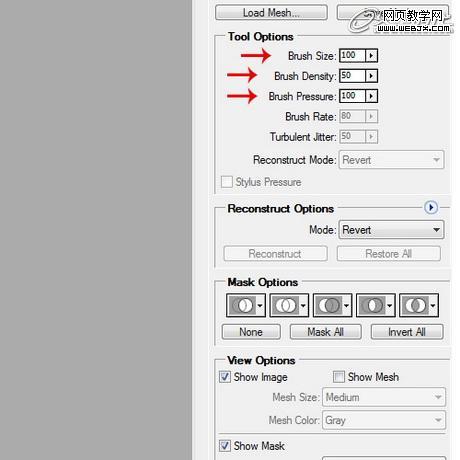The height and width of the screenshot is (460, 460).
Task: Select the Intersect with Selection mask icon
Action: point(376,305)
